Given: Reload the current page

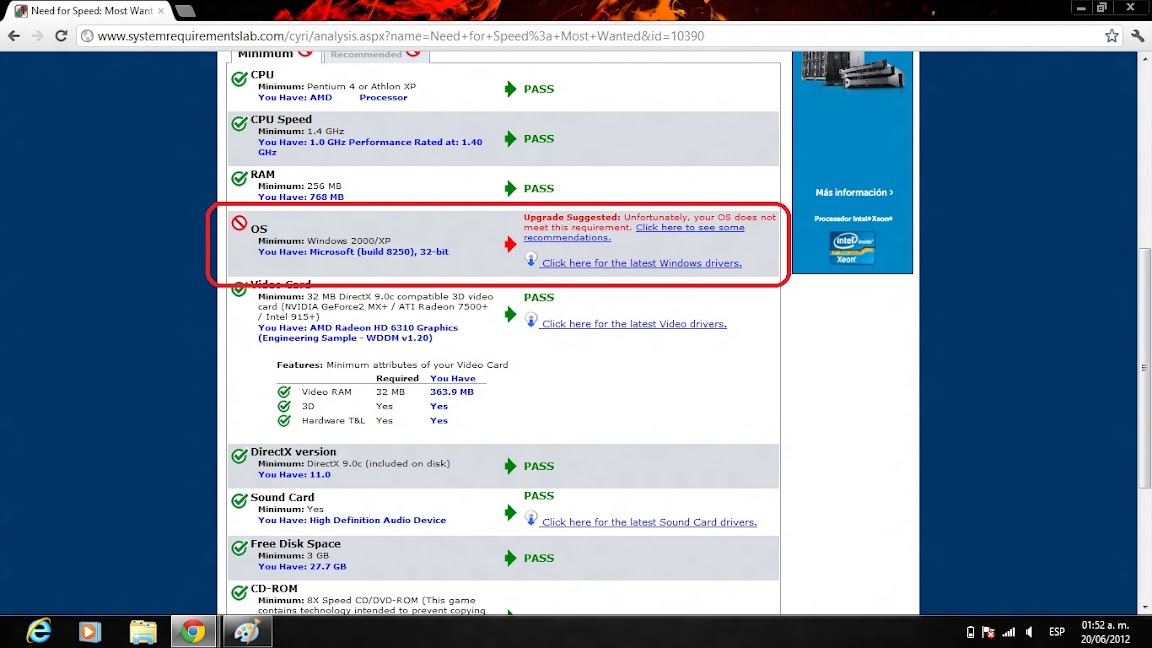Looking at the screenshot, I should click(61, 35).
